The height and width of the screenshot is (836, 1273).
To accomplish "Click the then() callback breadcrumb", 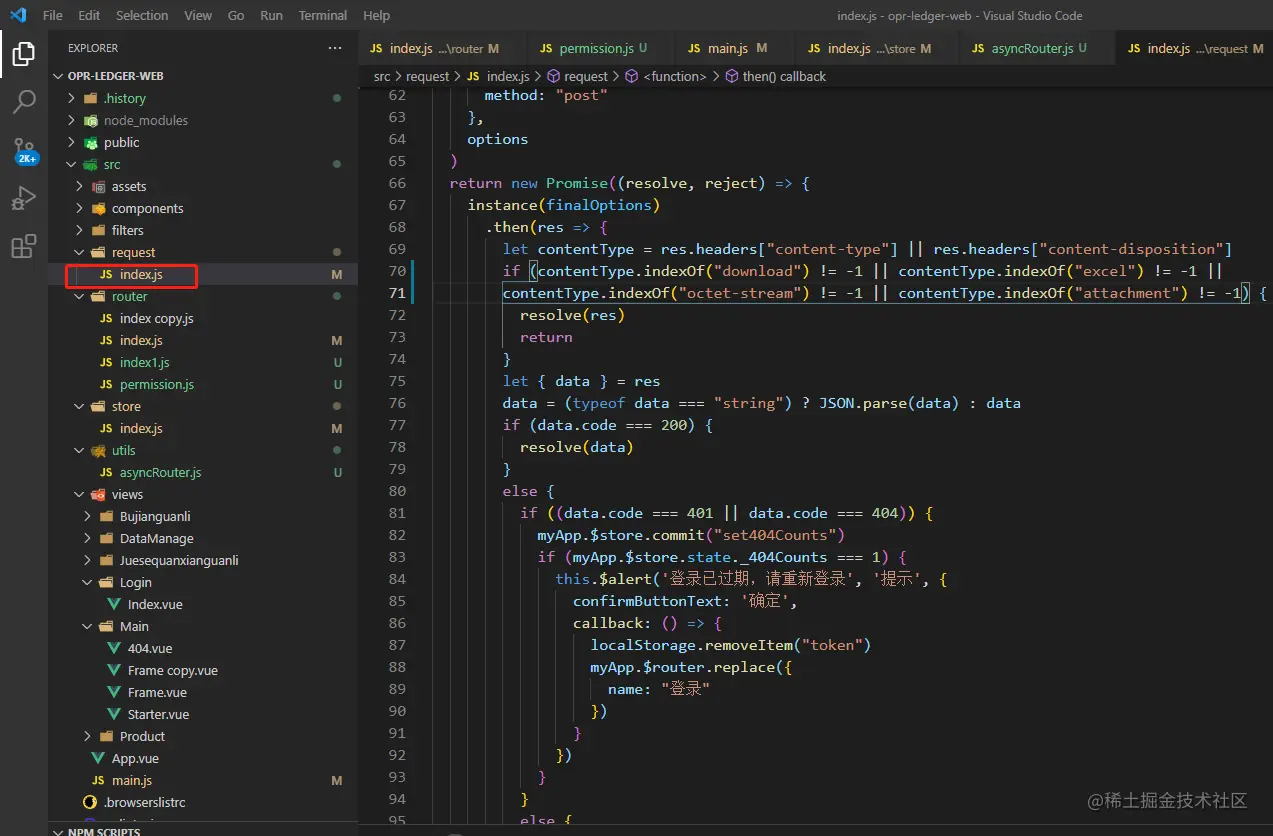I will [x=783, y=76].
